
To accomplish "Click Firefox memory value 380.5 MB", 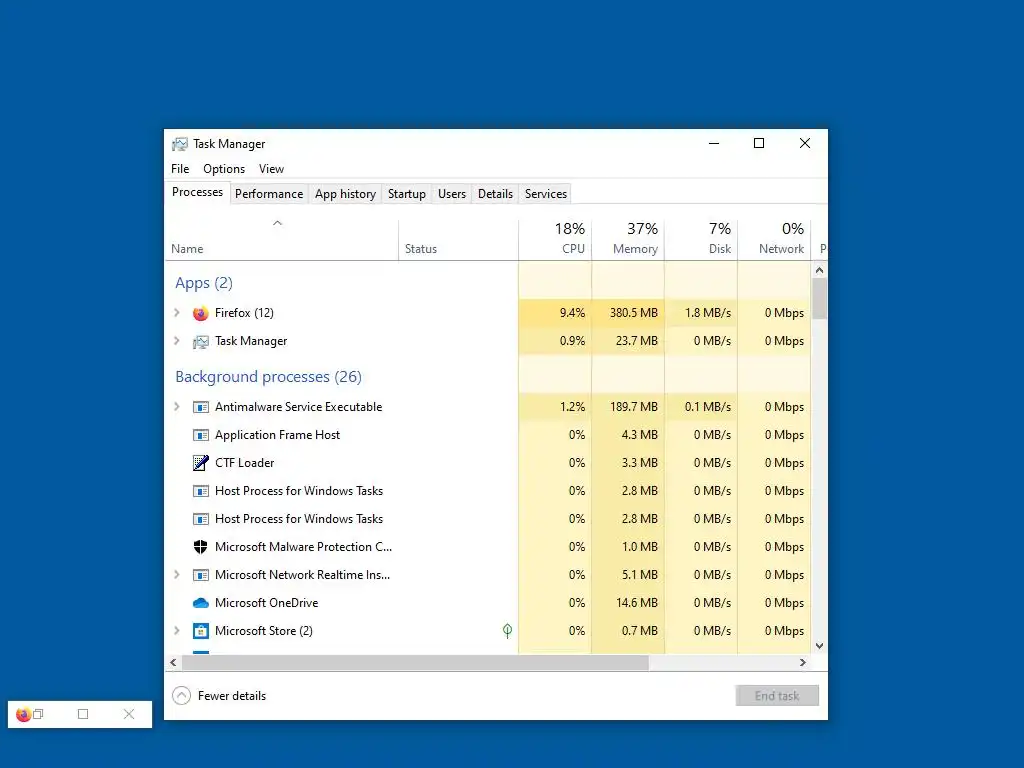I will 633,313.
